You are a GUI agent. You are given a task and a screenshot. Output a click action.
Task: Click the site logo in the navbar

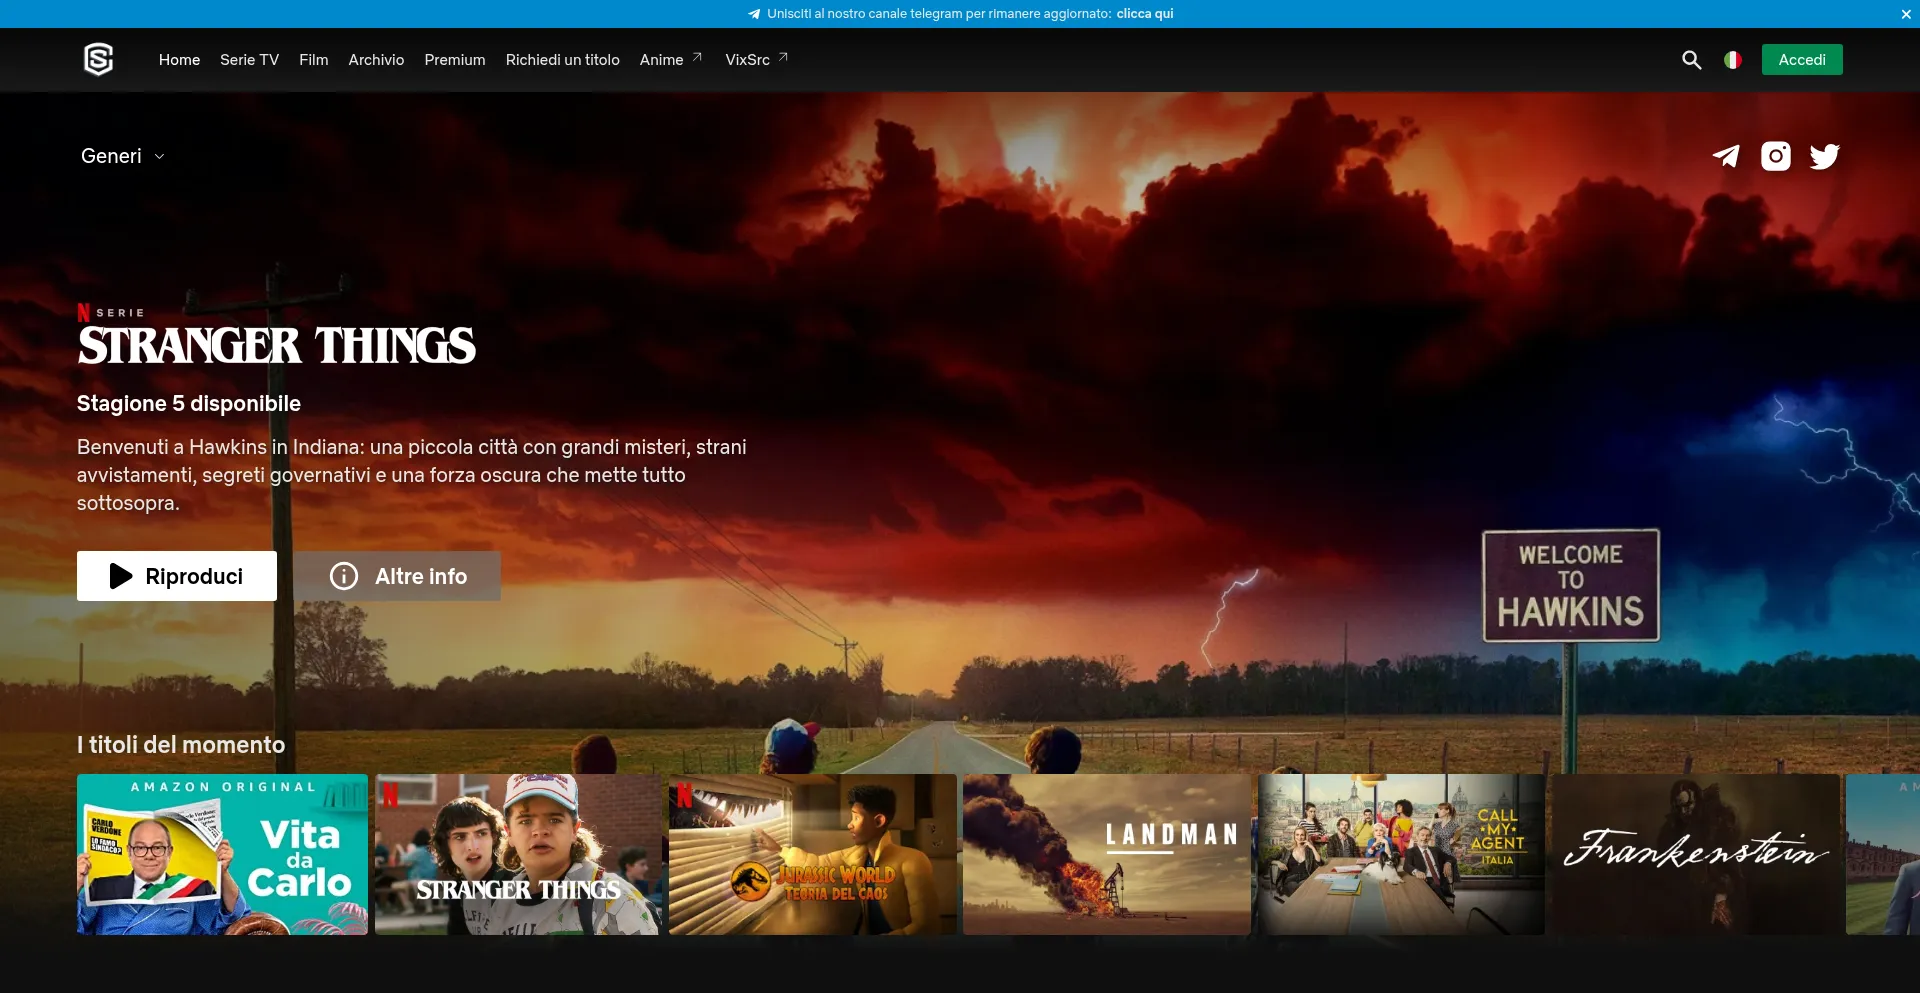pyautogui.click(x=98, y=60)
